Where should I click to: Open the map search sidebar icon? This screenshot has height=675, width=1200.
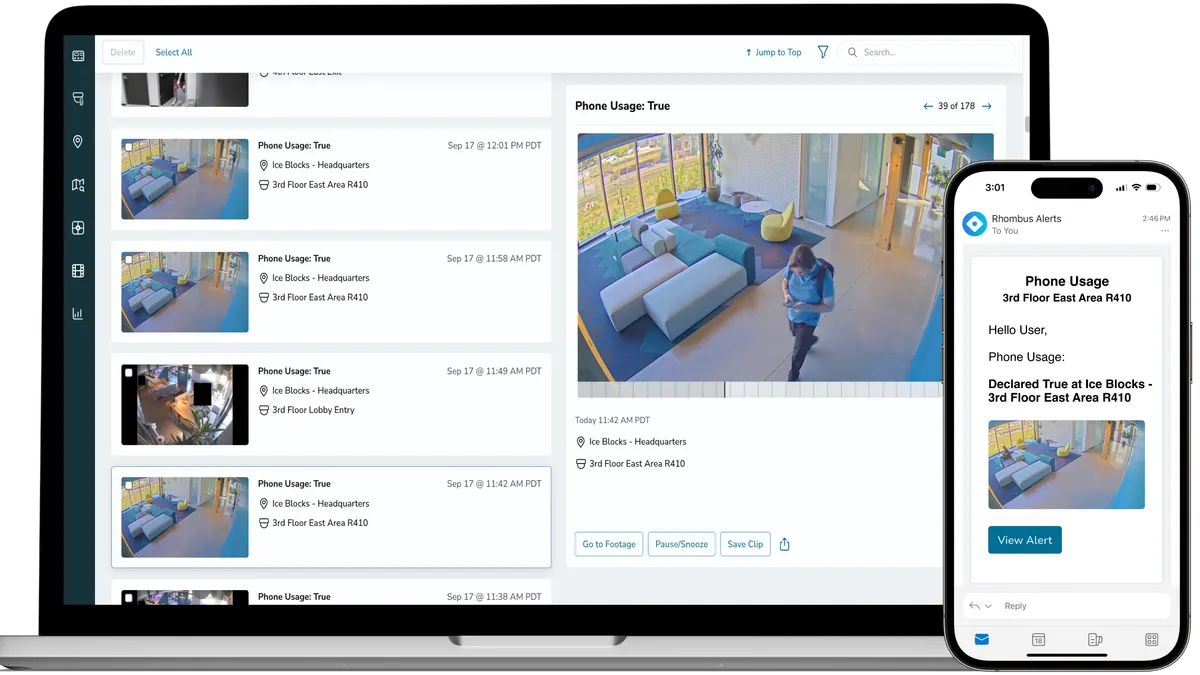coord(78,185)
